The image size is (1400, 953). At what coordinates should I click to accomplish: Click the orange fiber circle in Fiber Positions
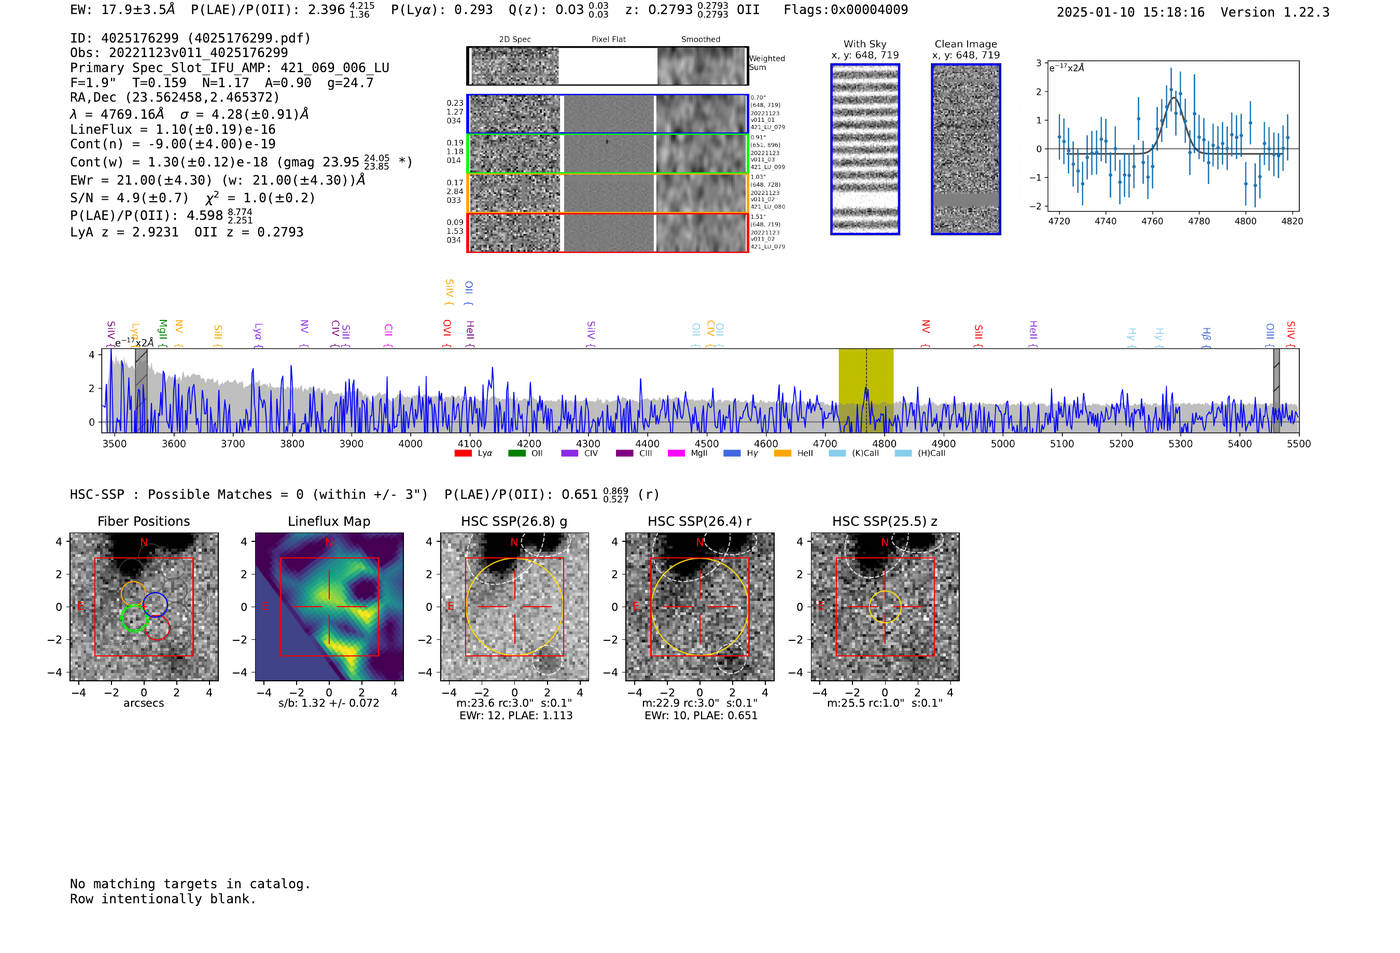134,594
